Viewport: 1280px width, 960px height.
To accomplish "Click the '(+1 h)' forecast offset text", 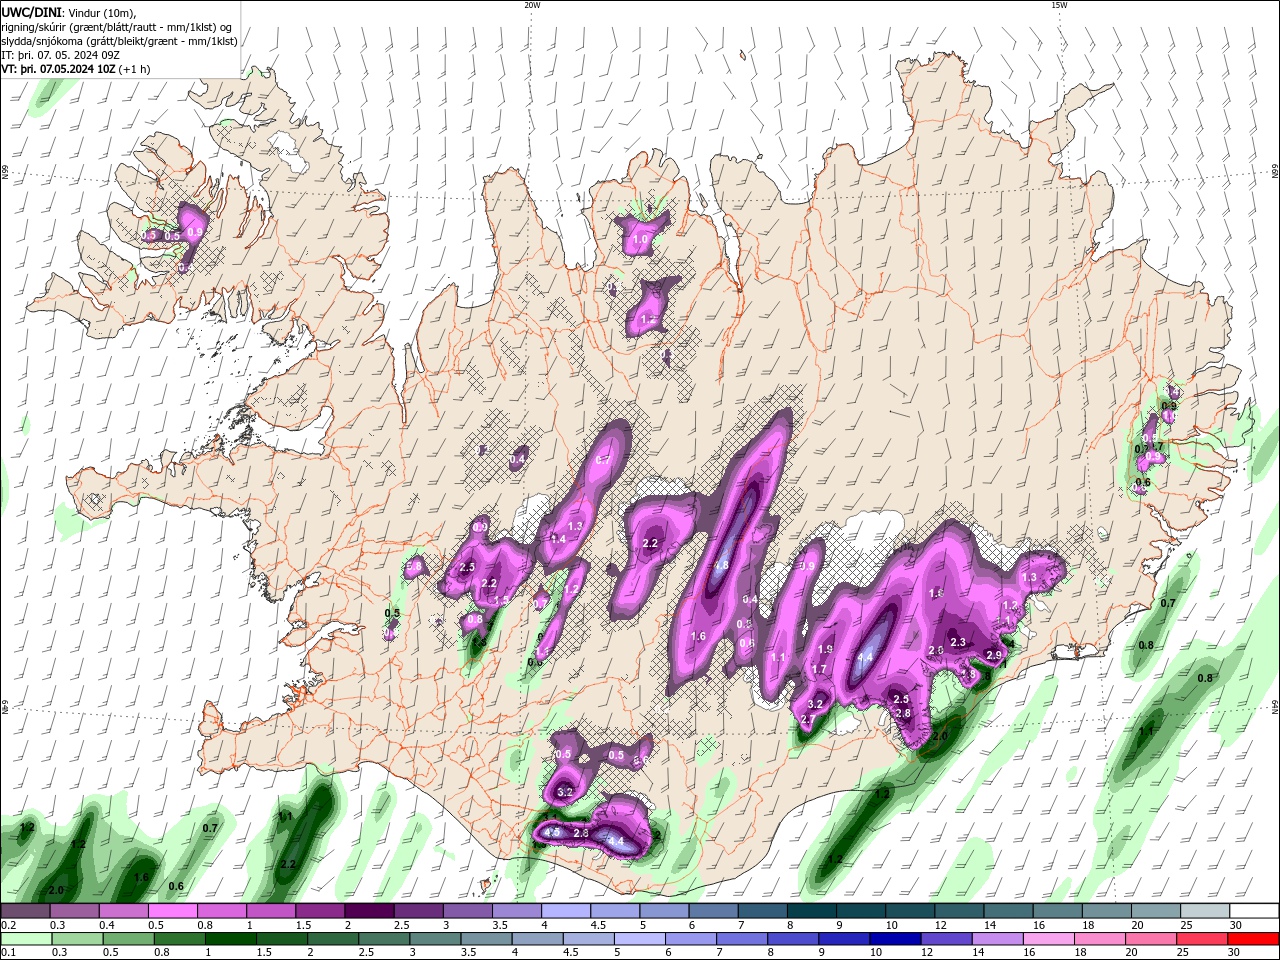I will (x=134, y=69).
